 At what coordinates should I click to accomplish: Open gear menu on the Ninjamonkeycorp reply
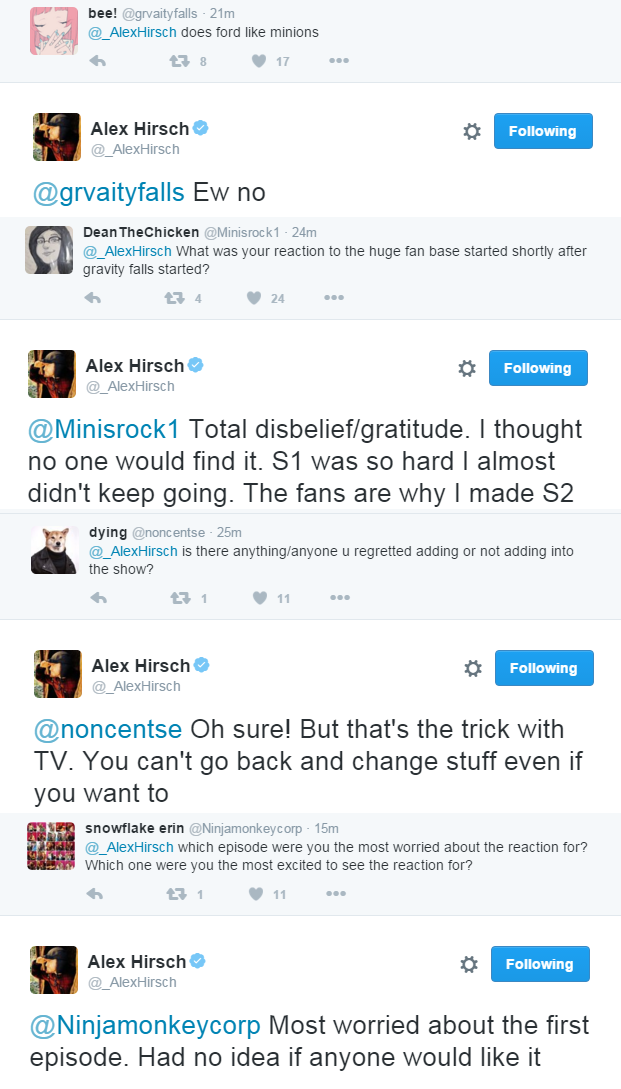click(x=468, y=965)
